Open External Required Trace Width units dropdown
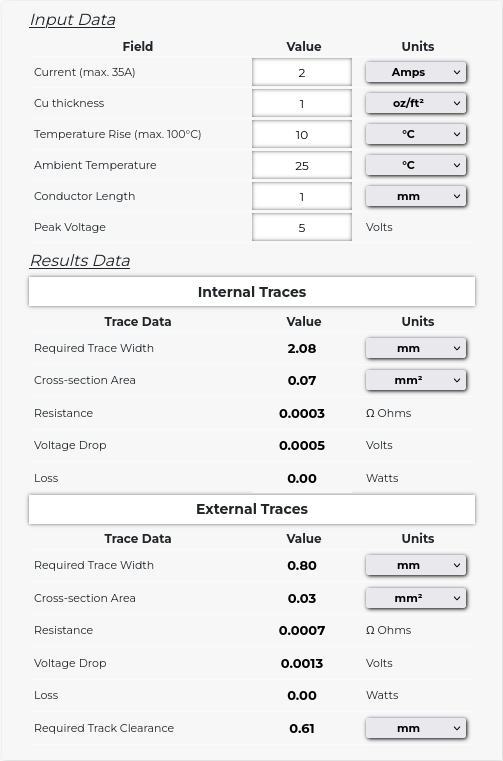 click(x=416, y=565)
